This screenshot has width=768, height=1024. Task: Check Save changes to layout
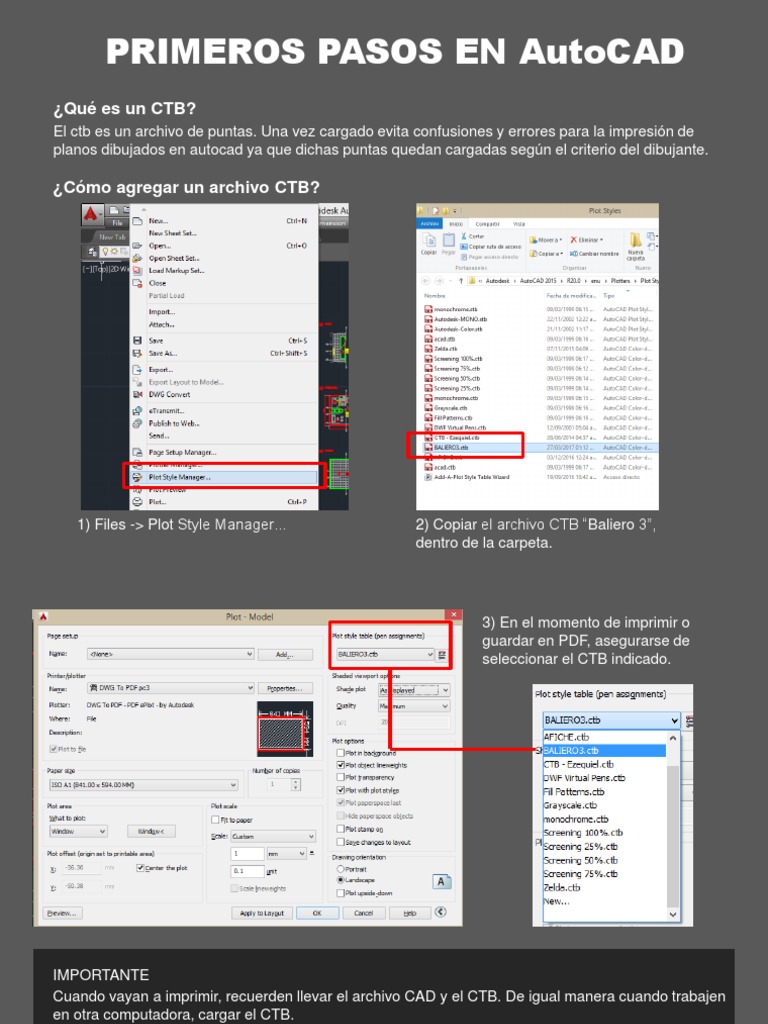340,842
